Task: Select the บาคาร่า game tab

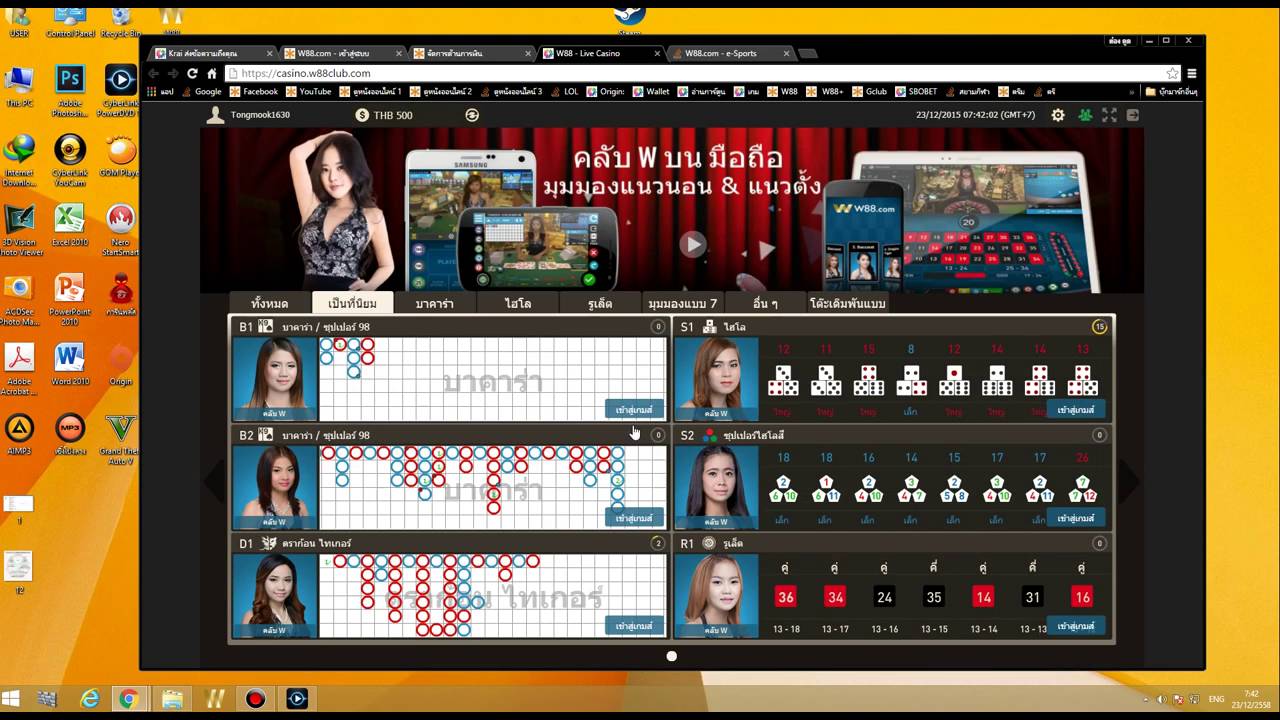Action: pos(435,303)
